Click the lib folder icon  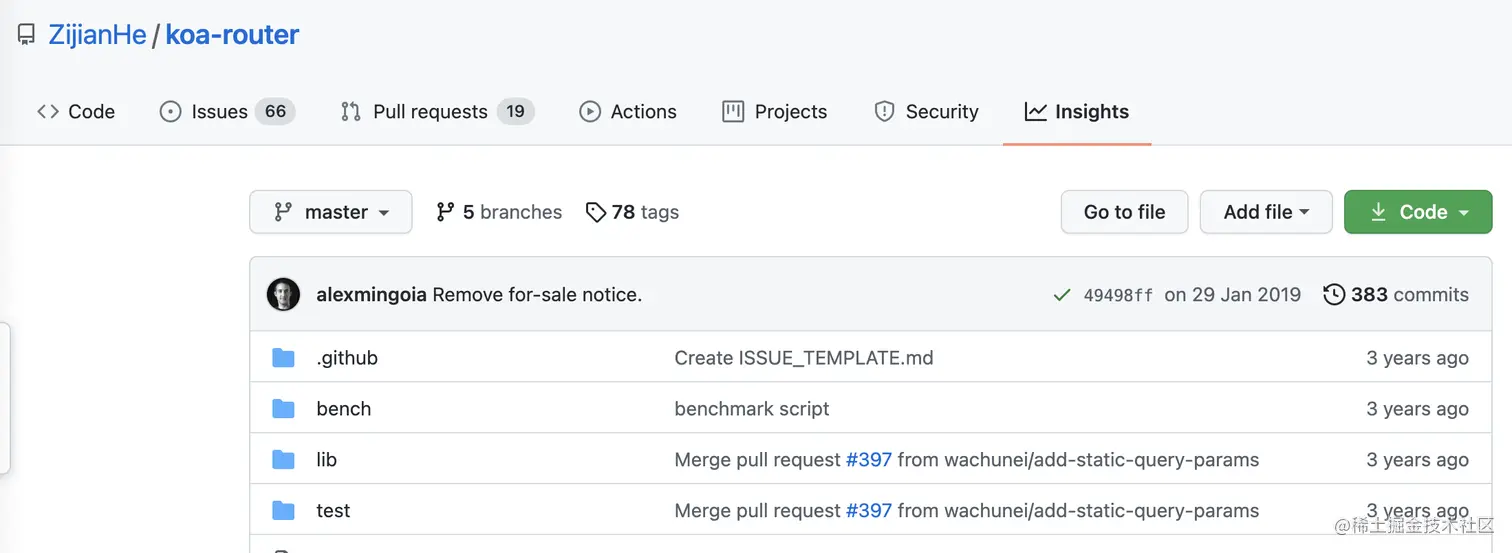[x=284, y=460]
